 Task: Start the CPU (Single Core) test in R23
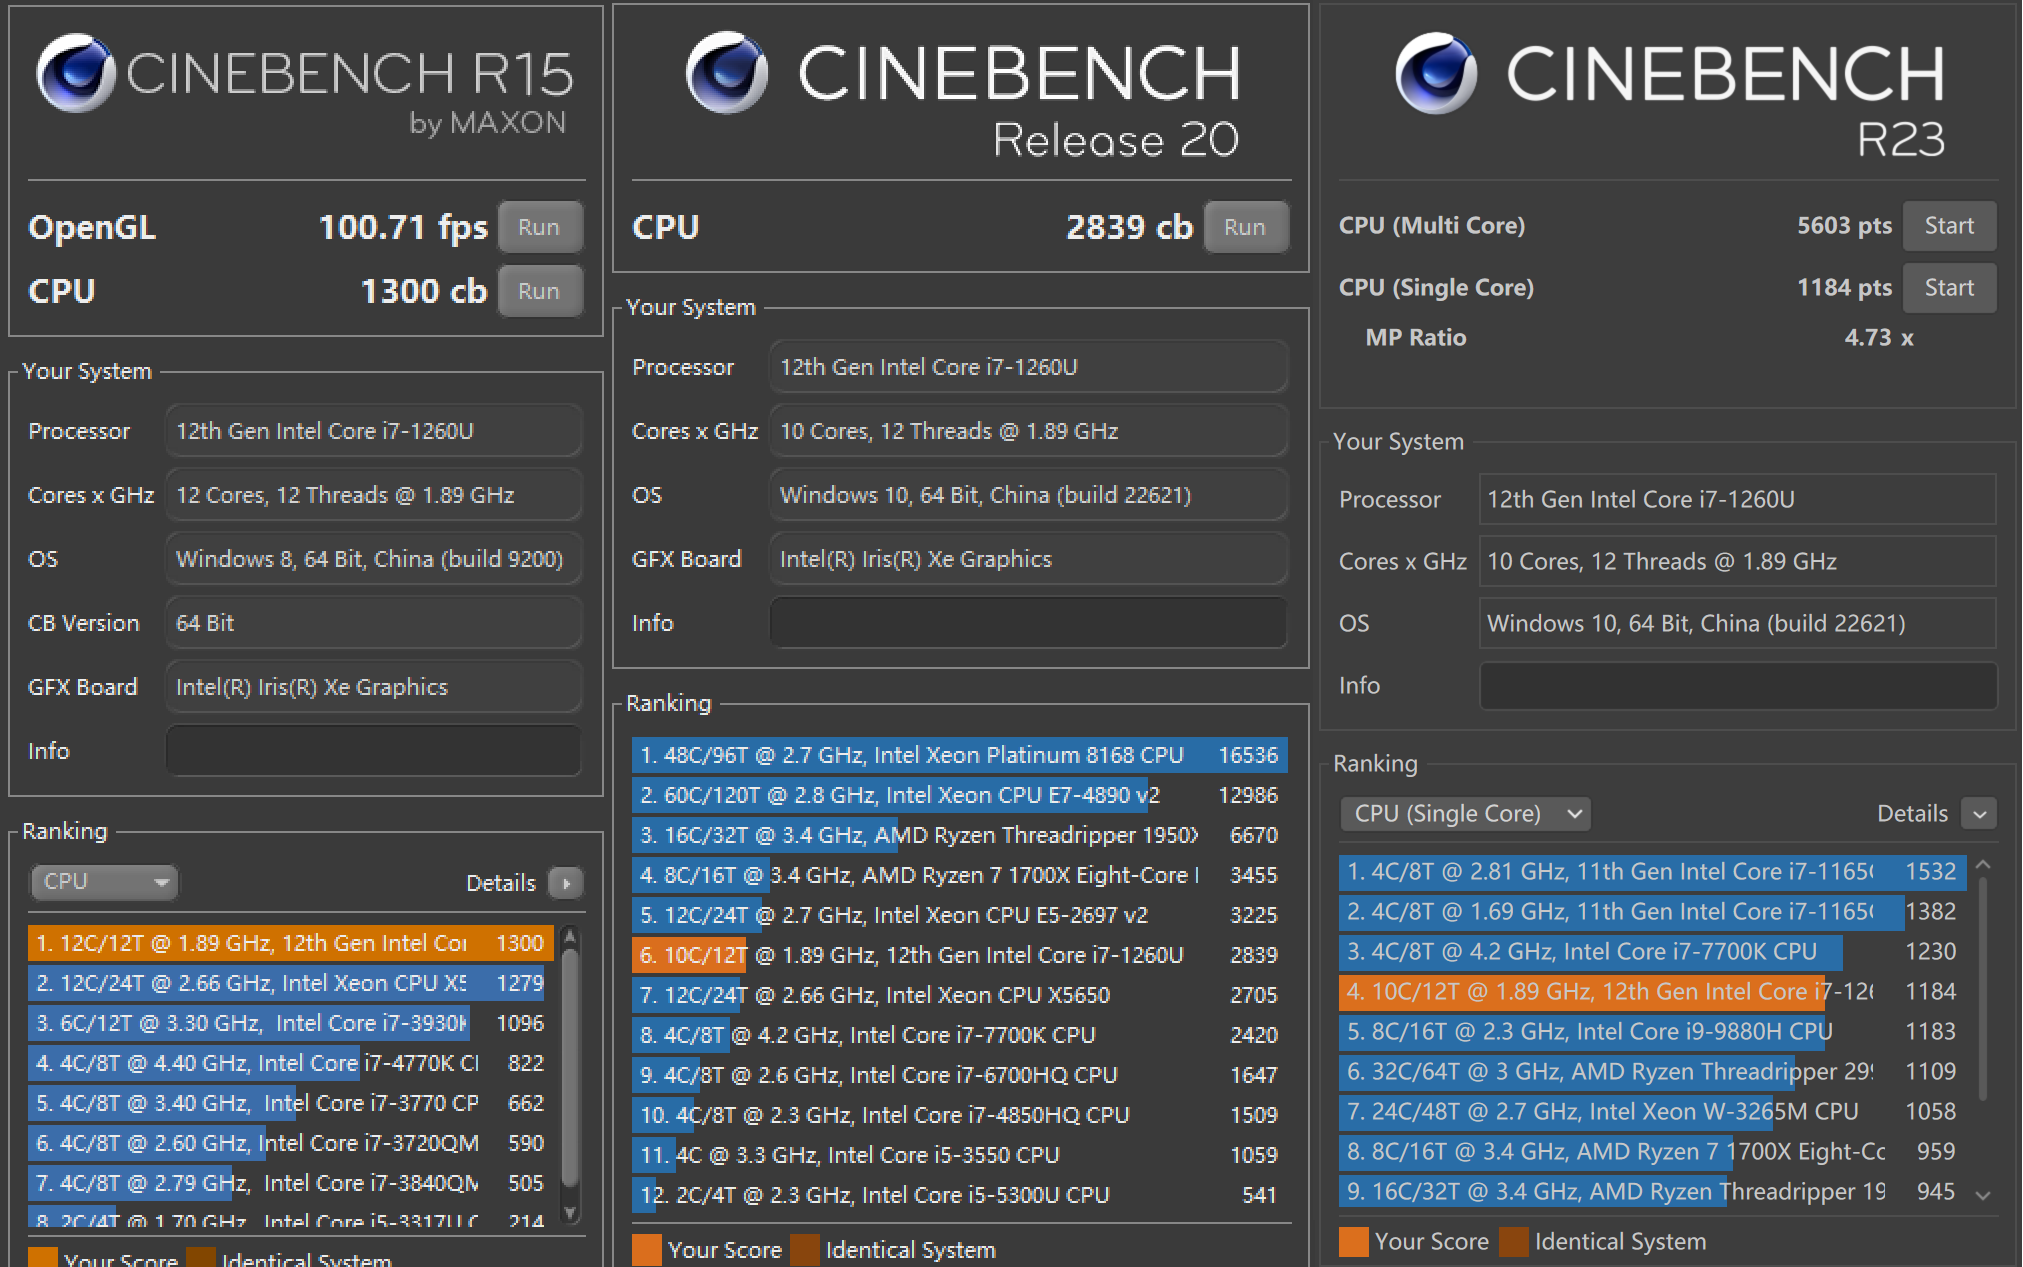pos(1949,288)
